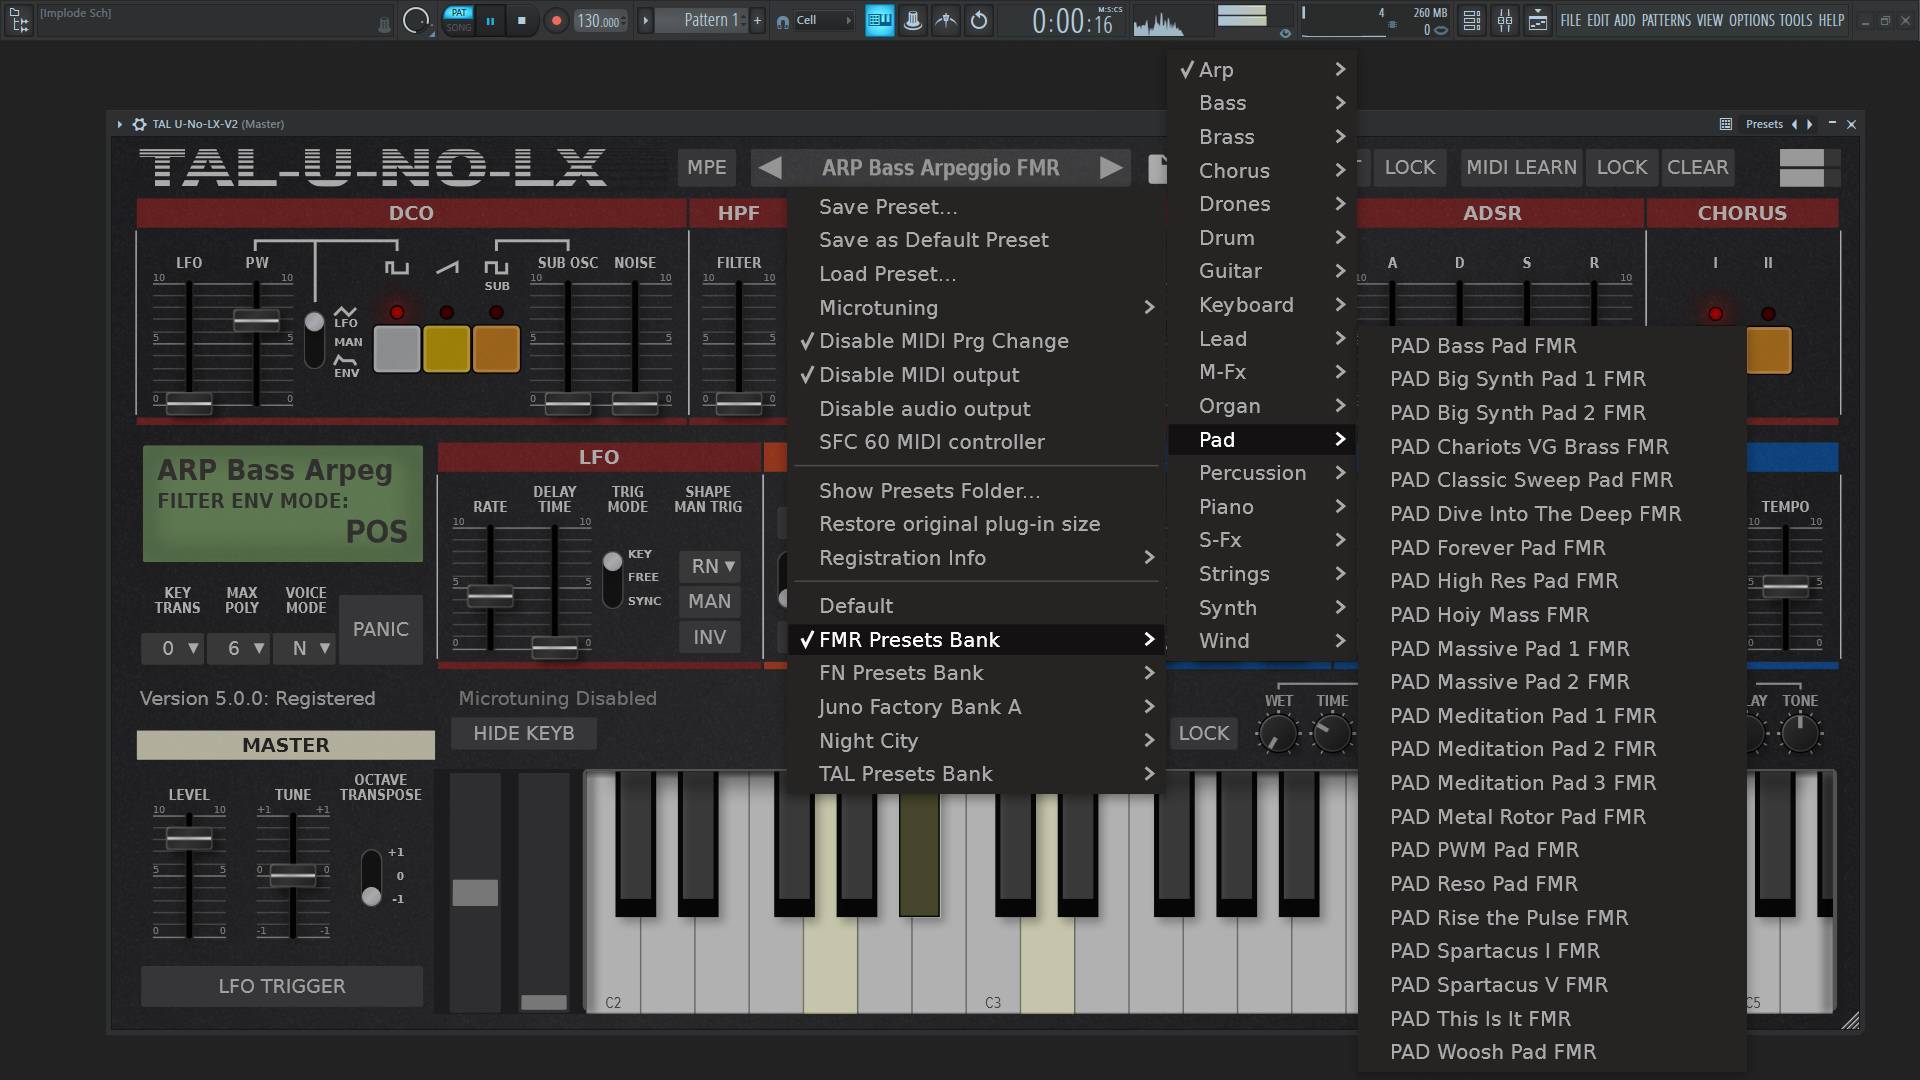Toggle the typing keyboard to piano icon
The image size is (1920, 1080).
click(880, 20)
